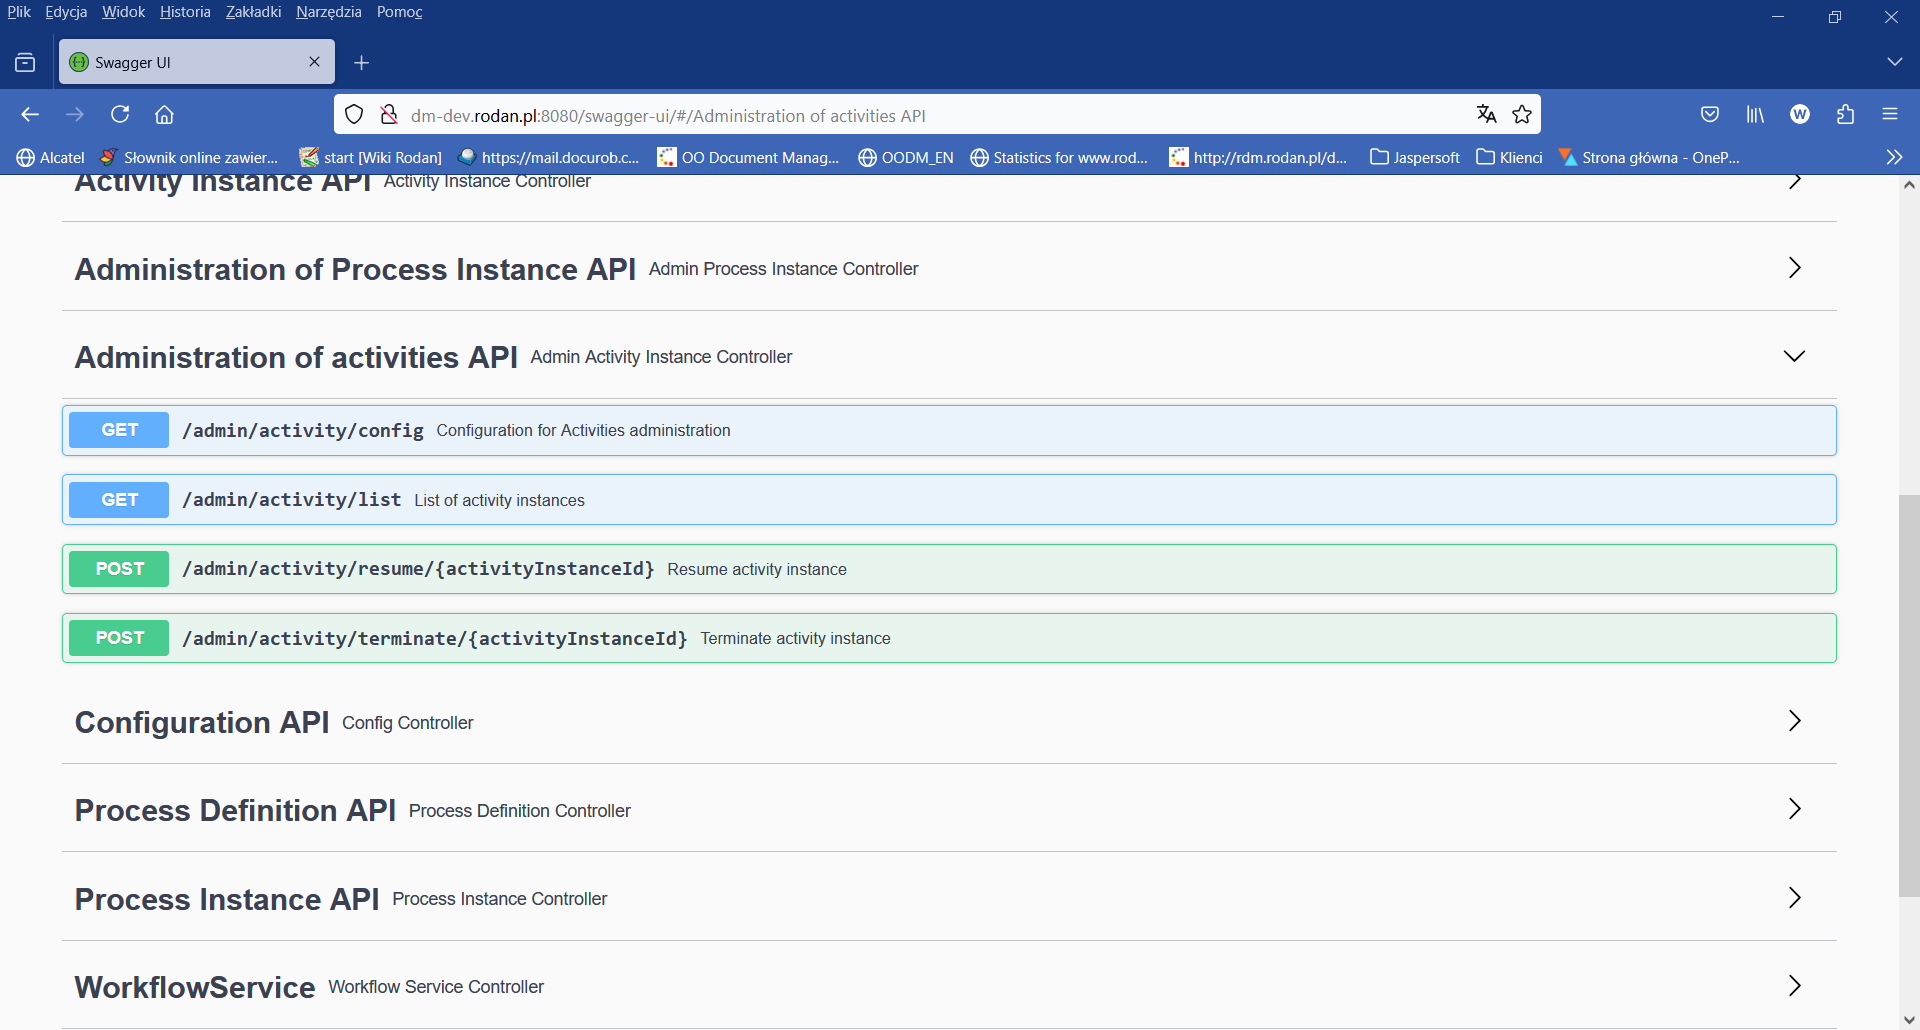Expand the Configuration API section

[x=1794, y=721]
